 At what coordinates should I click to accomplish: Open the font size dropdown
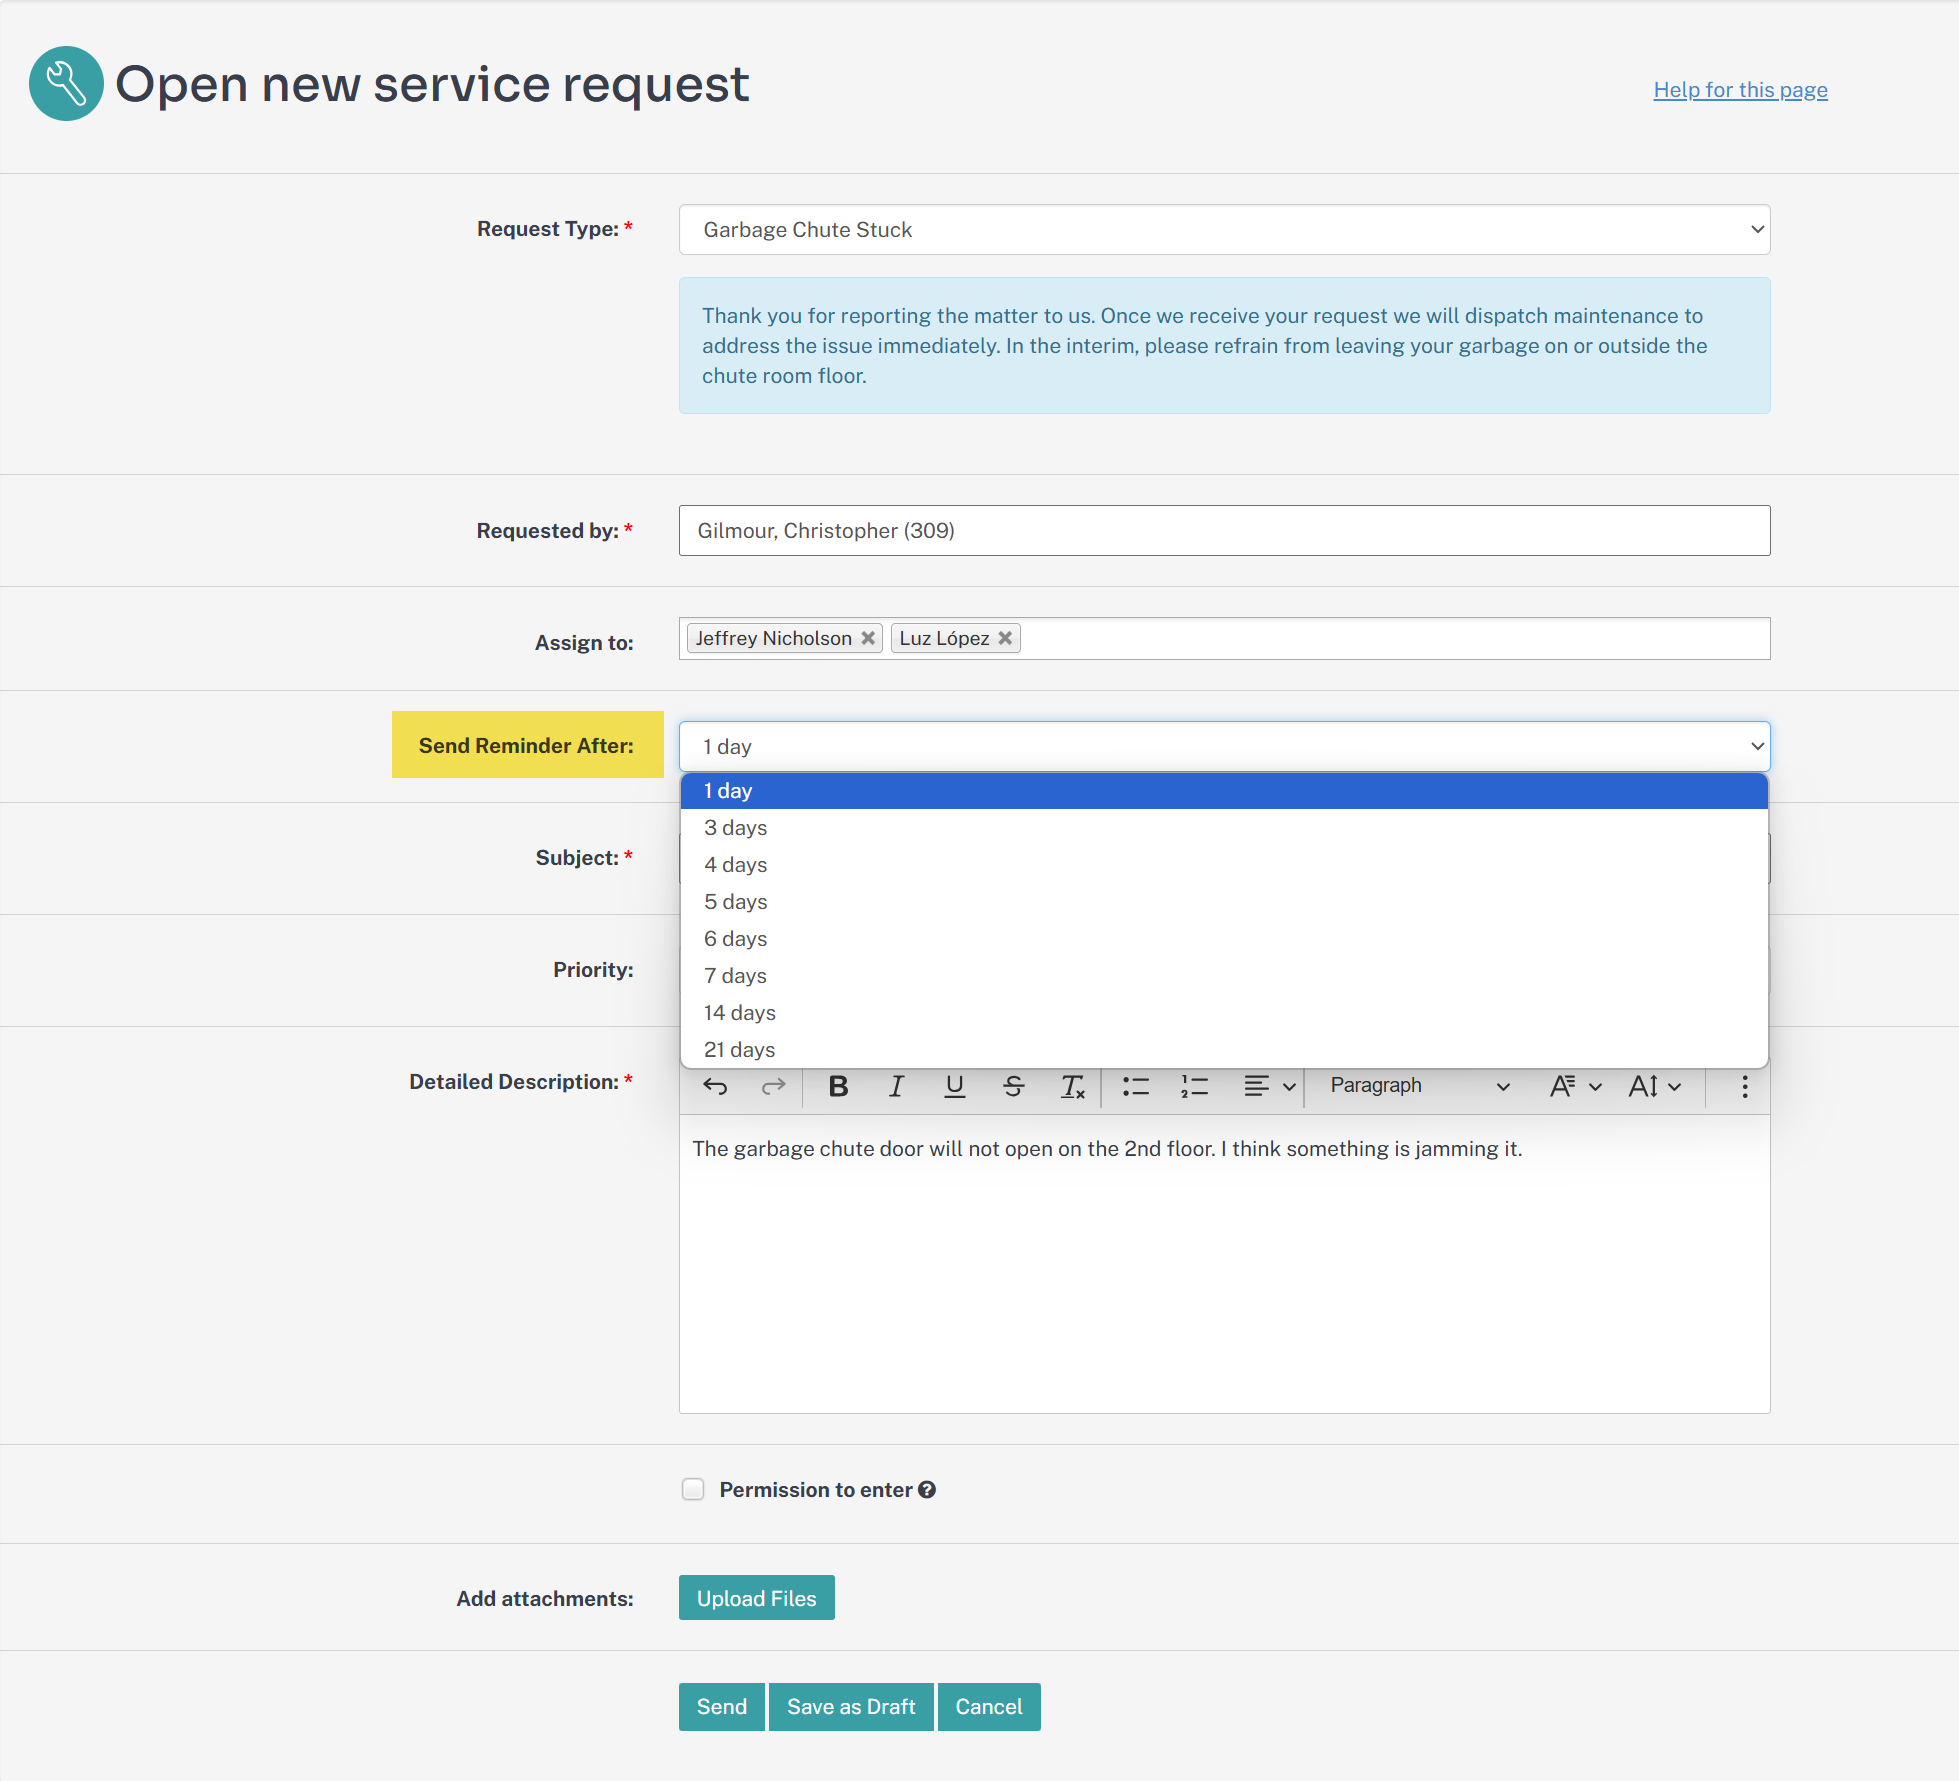tap(1655, 1086)
